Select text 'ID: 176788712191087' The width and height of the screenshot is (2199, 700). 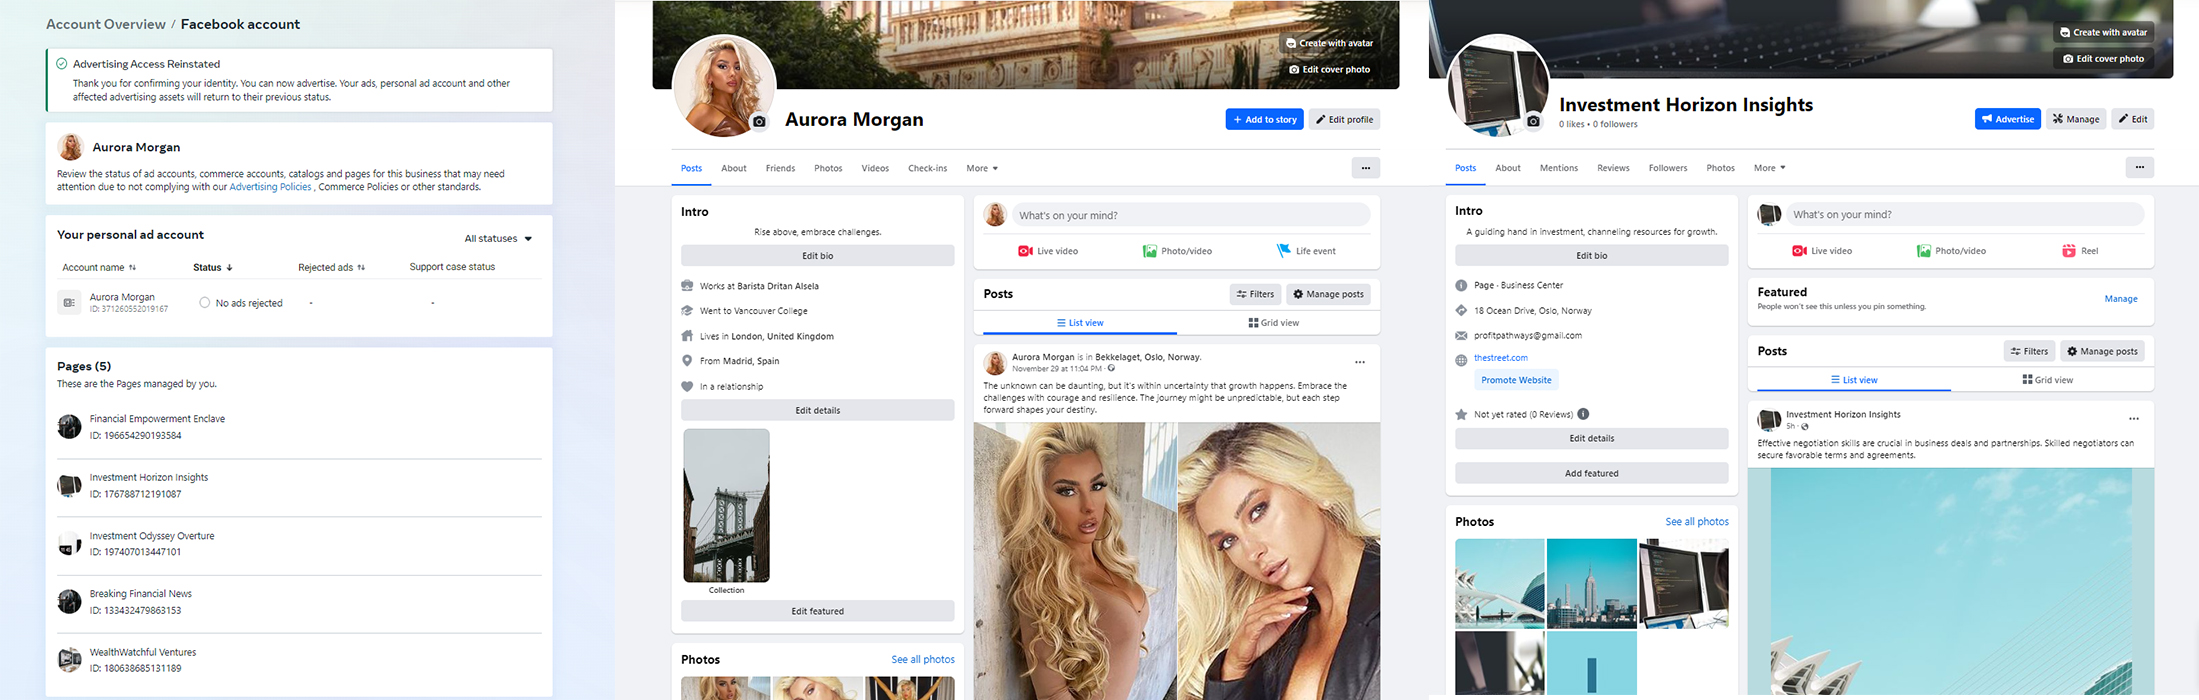click(136, 494)
